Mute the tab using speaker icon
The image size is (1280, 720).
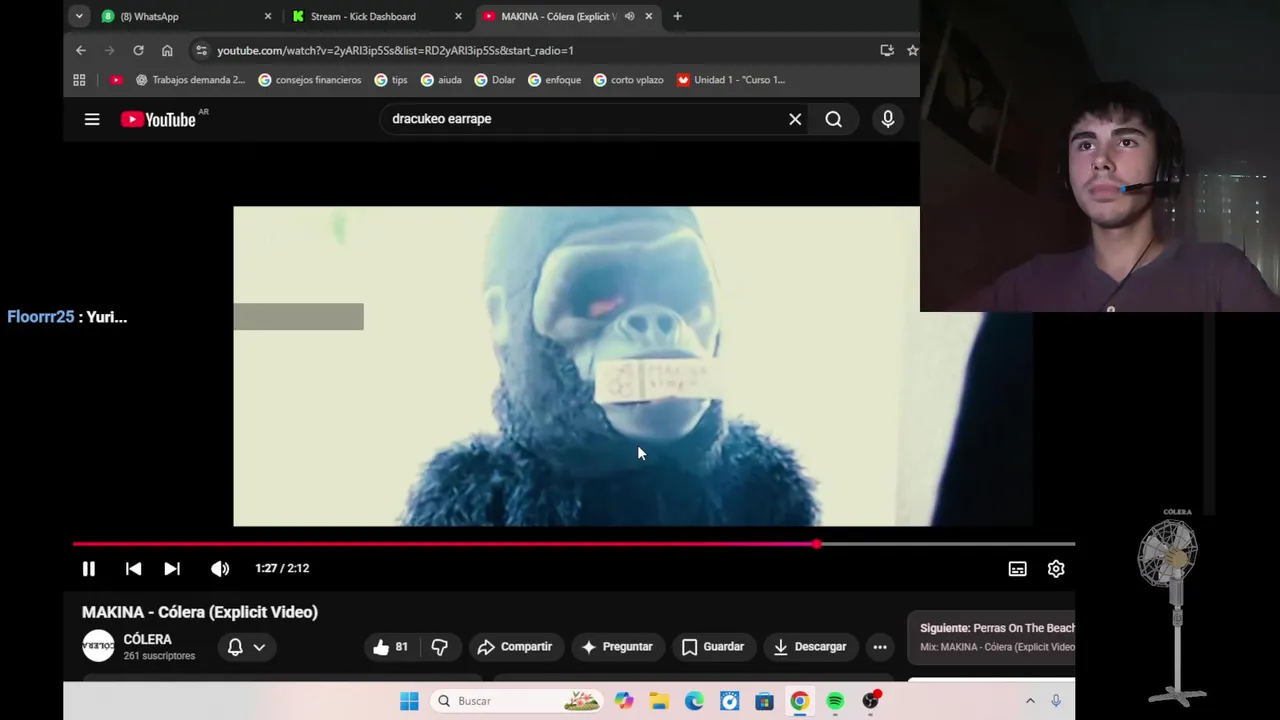click(629, 16)
